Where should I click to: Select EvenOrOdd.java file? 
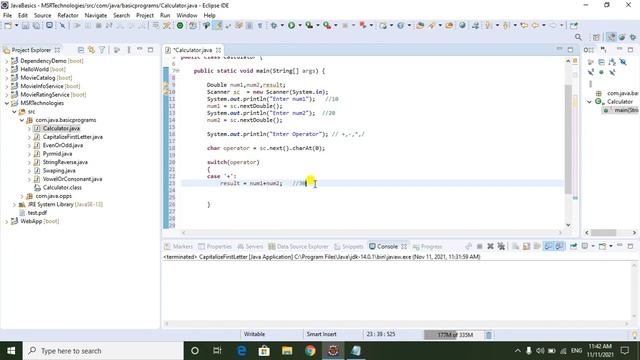(63, 145)
